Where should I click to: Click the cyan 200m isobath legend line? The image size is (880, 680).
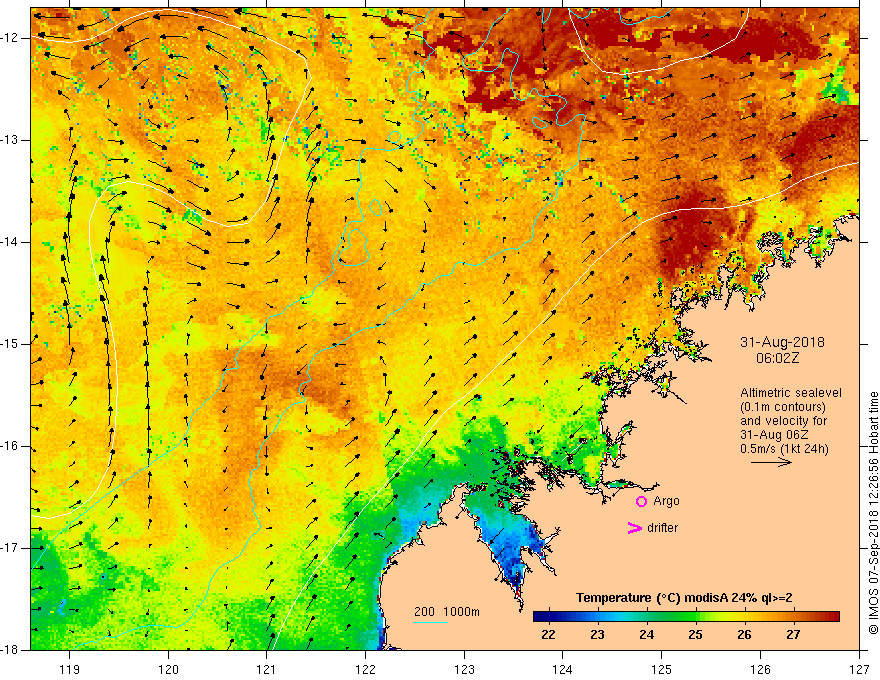pyautogui.click(x=430, y=622)
